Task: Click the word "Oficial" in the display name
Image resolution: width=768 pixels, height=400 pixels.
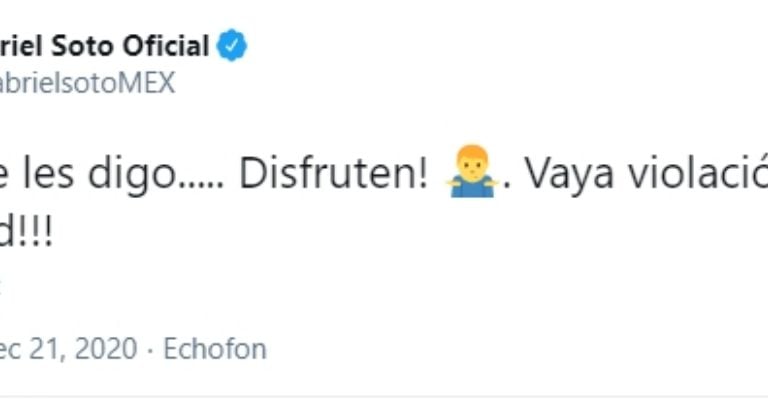Action: (165, 46)
